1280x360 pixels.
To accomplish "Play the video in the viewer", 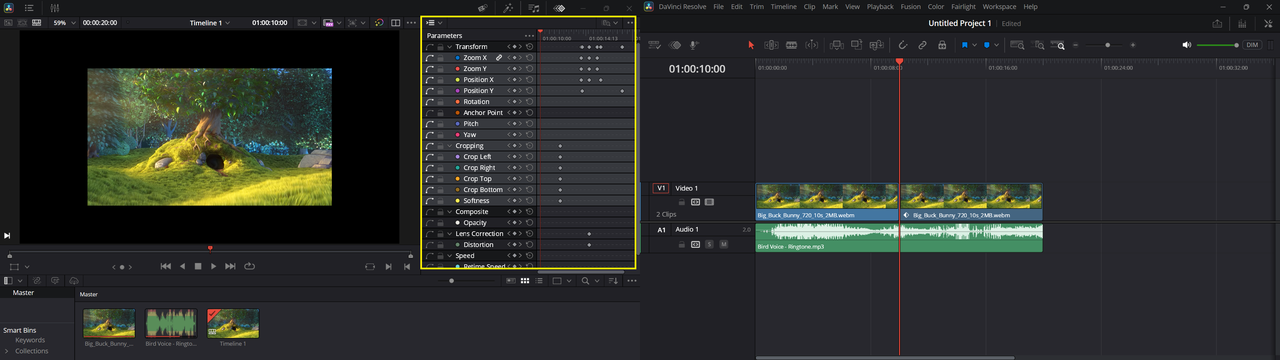I will coord(214,266).
